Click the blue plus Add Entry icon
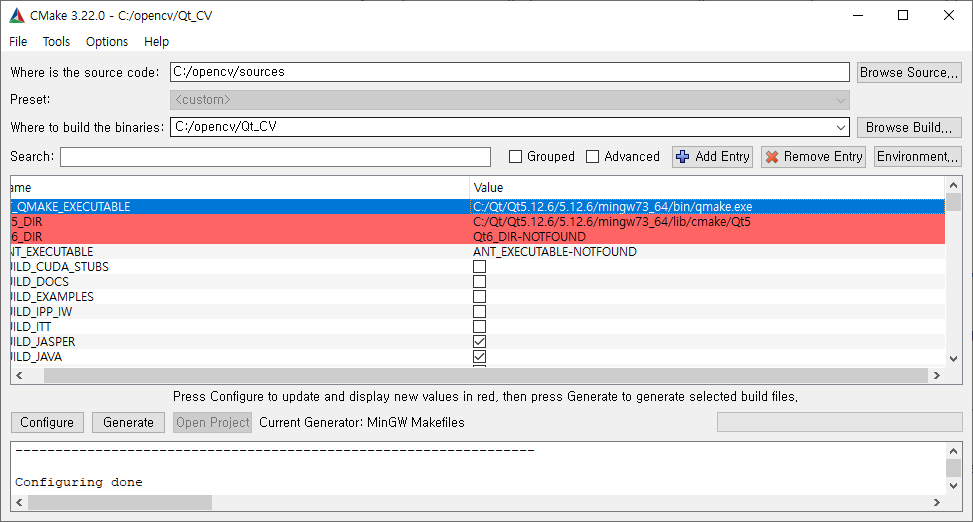 [683, 157]
